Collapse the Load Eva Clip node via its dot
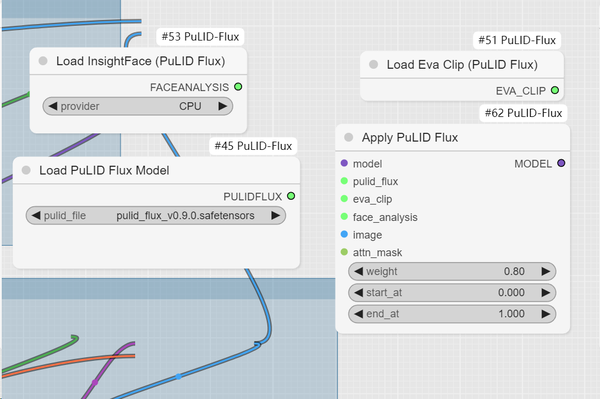This screenshot has width=600, height=399. [x=373, y=64]
